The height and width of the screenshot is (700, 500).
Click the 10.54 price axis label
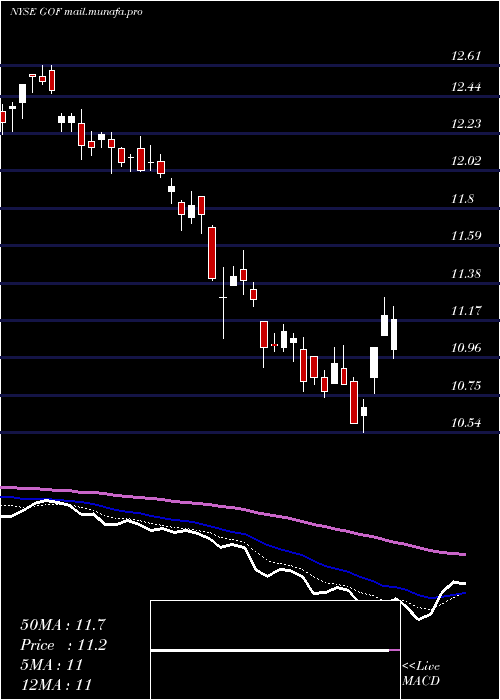pyautogui.click(x=466, y=423)
